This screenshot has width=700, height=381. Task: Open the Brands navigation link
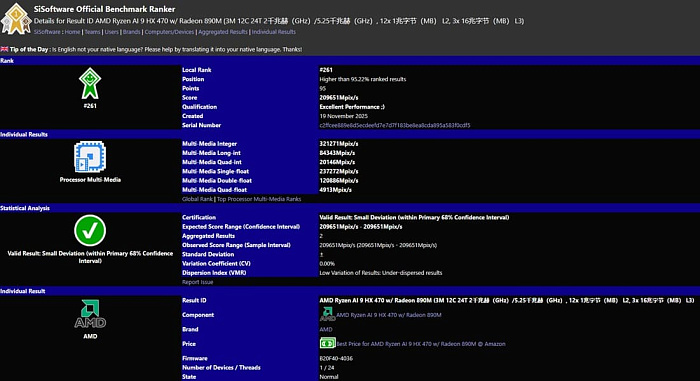(x=132, y=32)
